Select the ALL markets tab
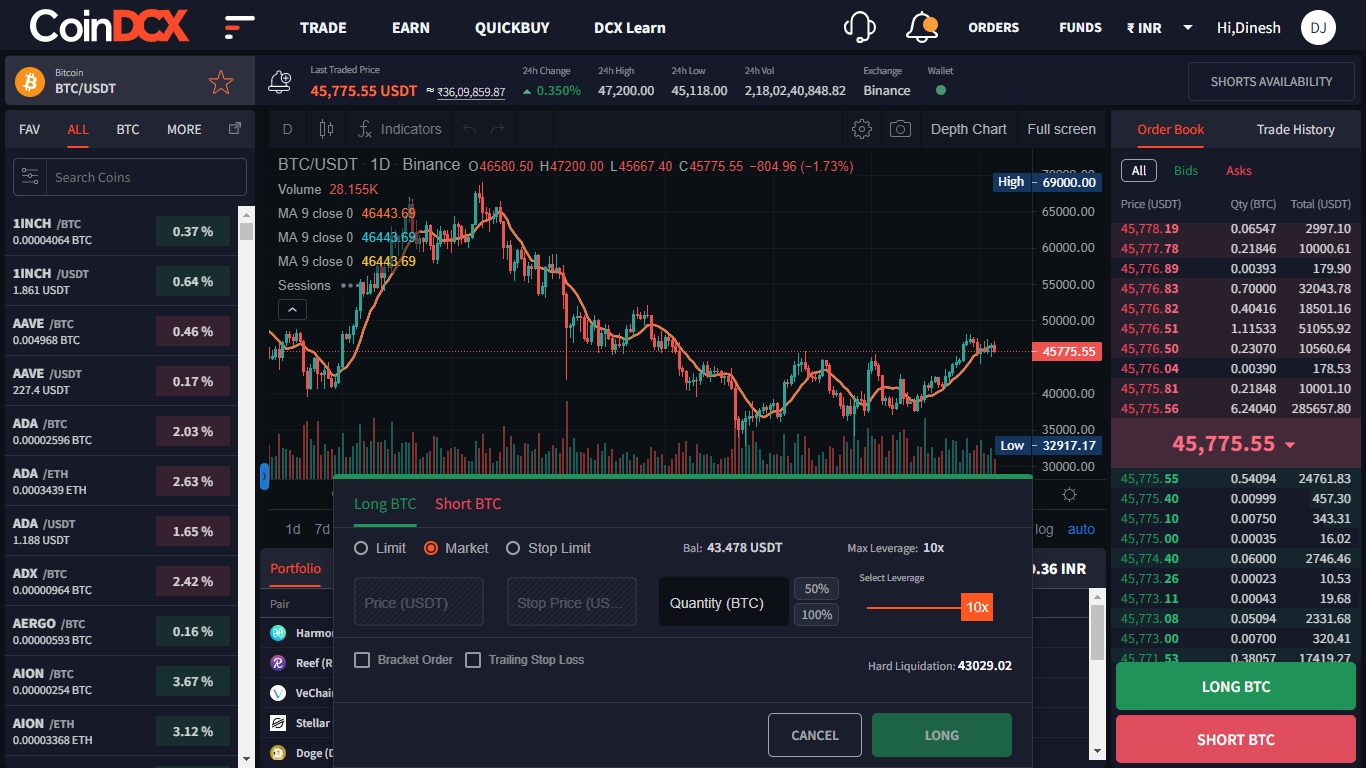Viewport: 1366px width, 768px height. (78, 129)
